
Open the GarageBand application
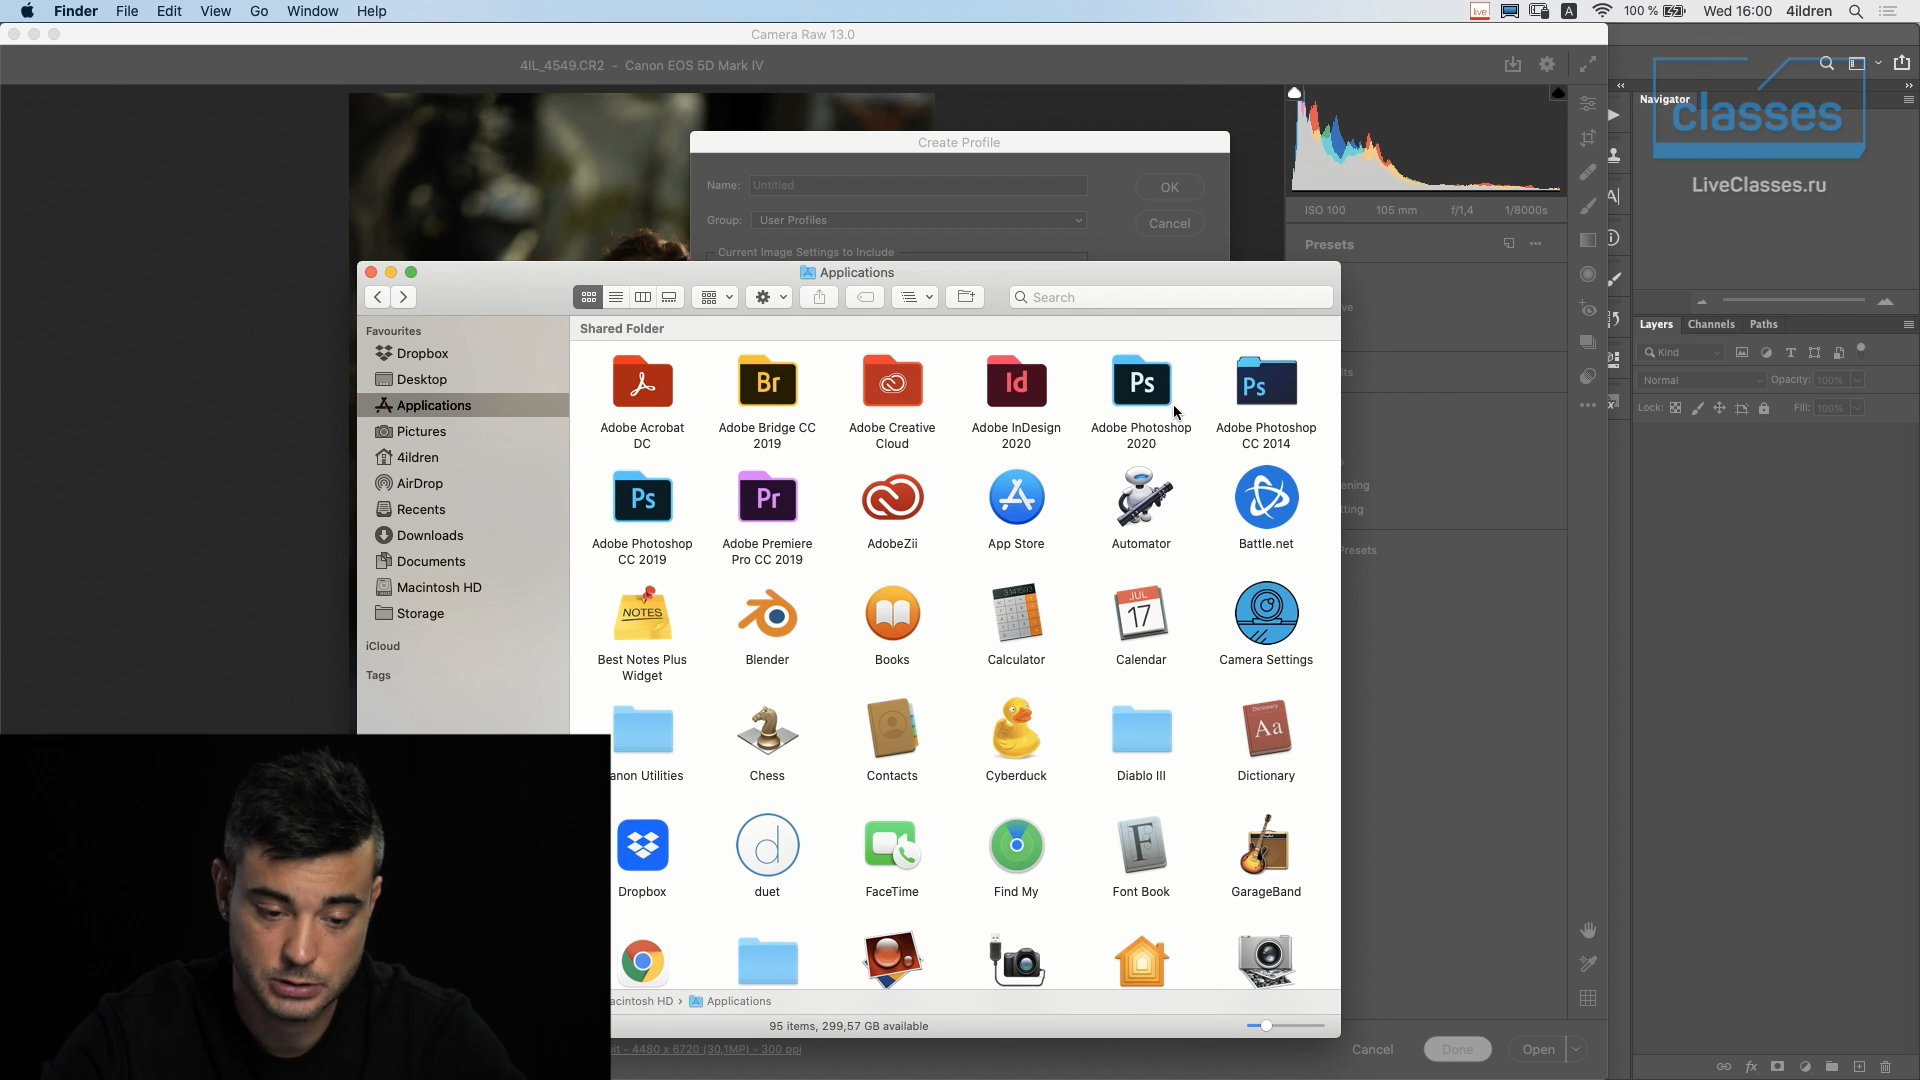coord(1265,846)
